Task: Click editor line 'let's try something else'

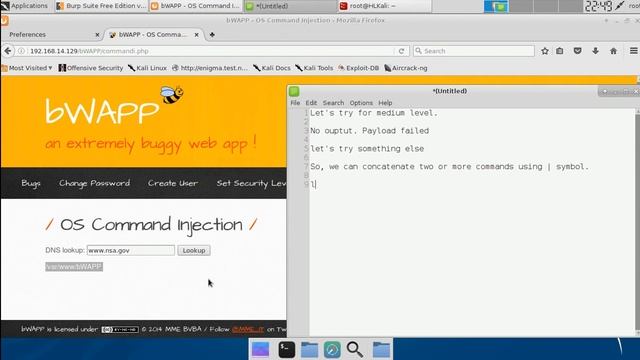Action: (x=367, y=149)
